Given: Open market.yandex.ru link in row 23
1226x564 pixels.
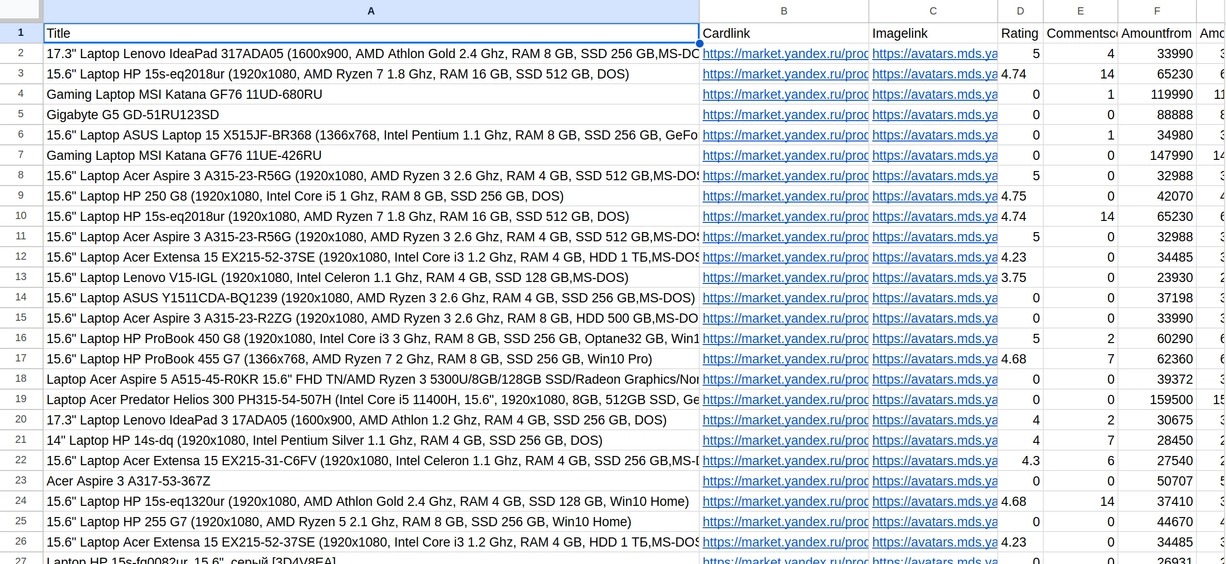Looking at the screenshot, I should [785, 481].
